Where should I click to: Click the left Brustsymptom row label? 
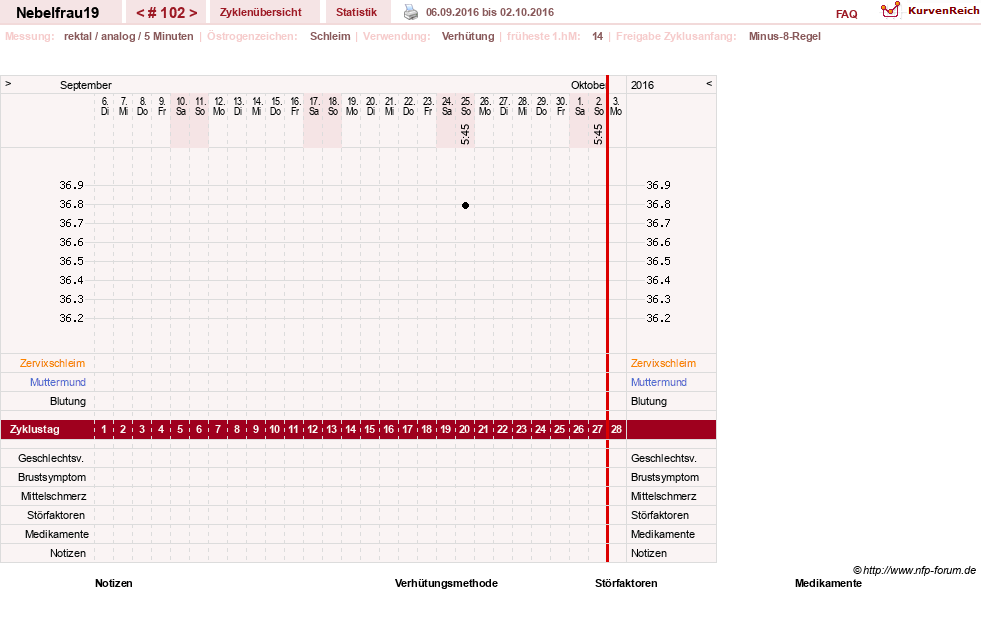52,477
